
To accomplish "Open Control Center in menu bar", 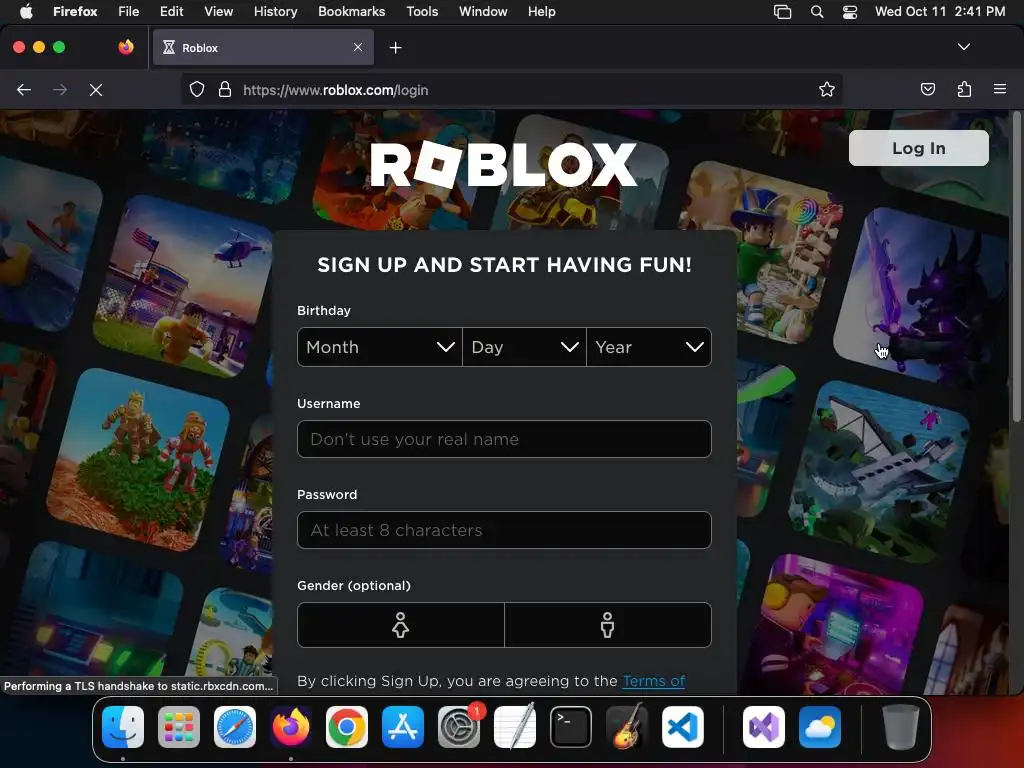I will pos(850,11).
